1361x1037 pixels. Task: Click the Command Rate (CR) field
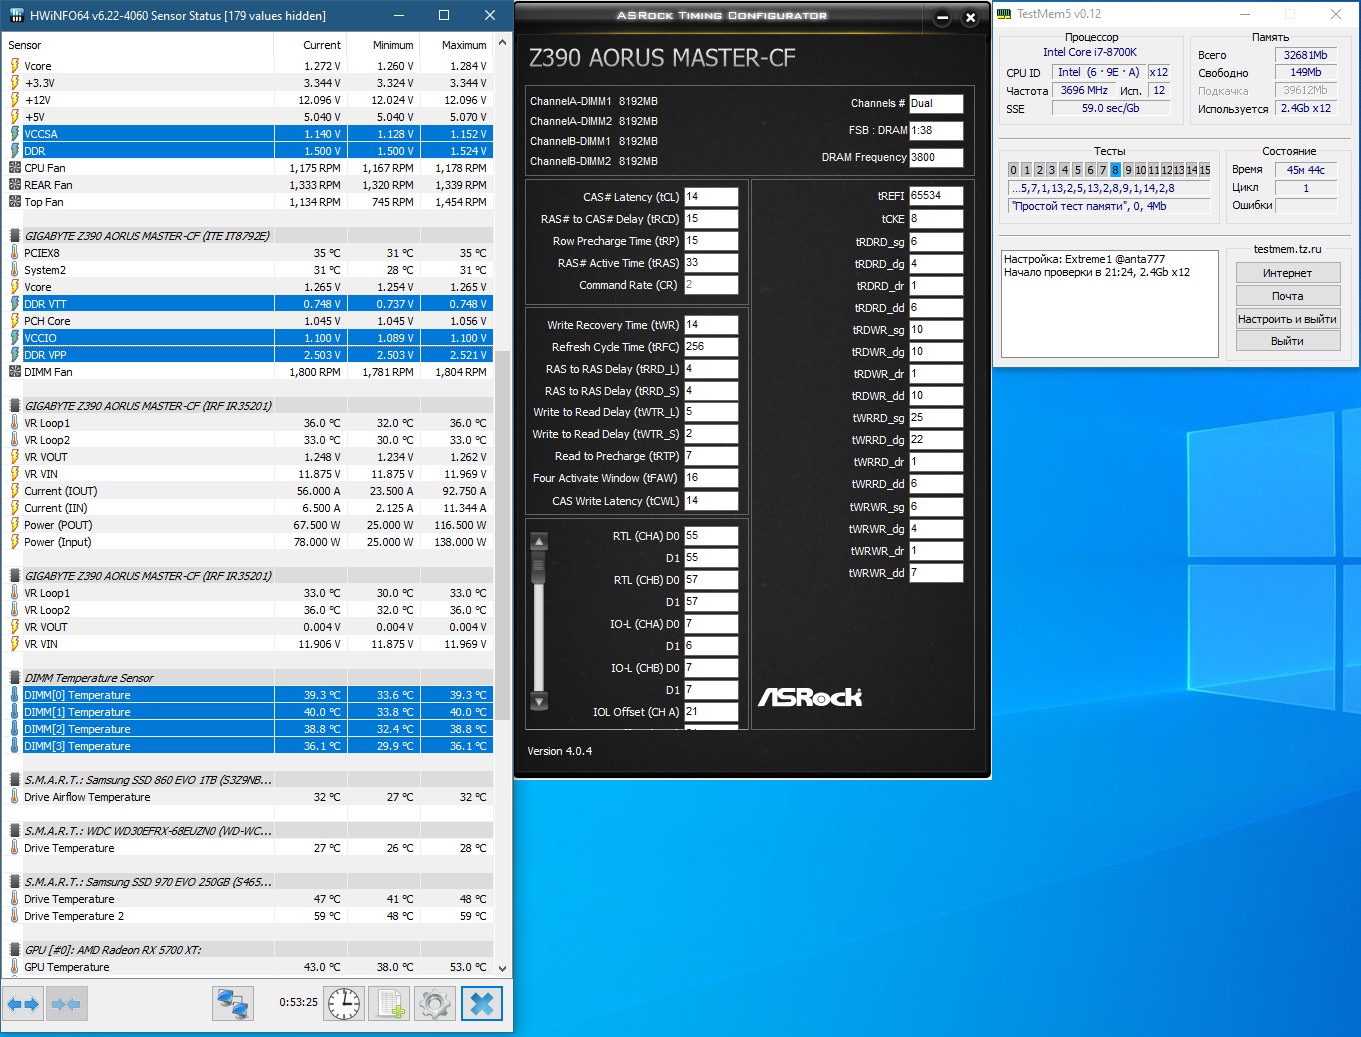point(711,285)
